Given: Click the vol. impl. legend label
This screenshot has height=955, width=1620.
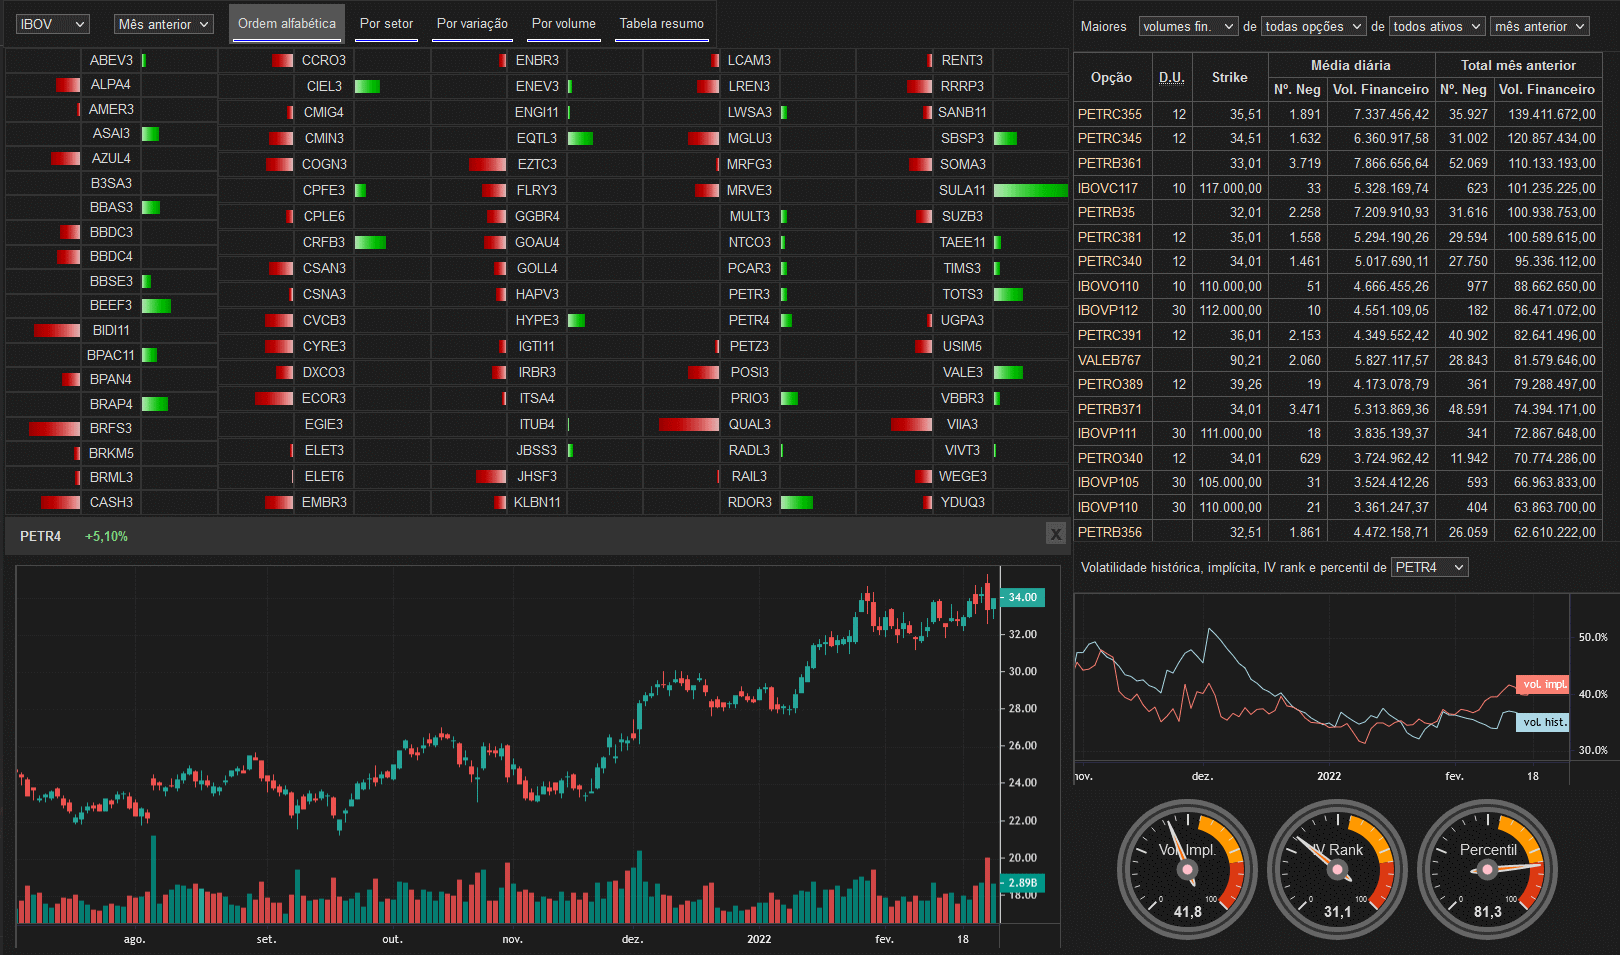Looking at the screenshot, I should click(1543, 685).
